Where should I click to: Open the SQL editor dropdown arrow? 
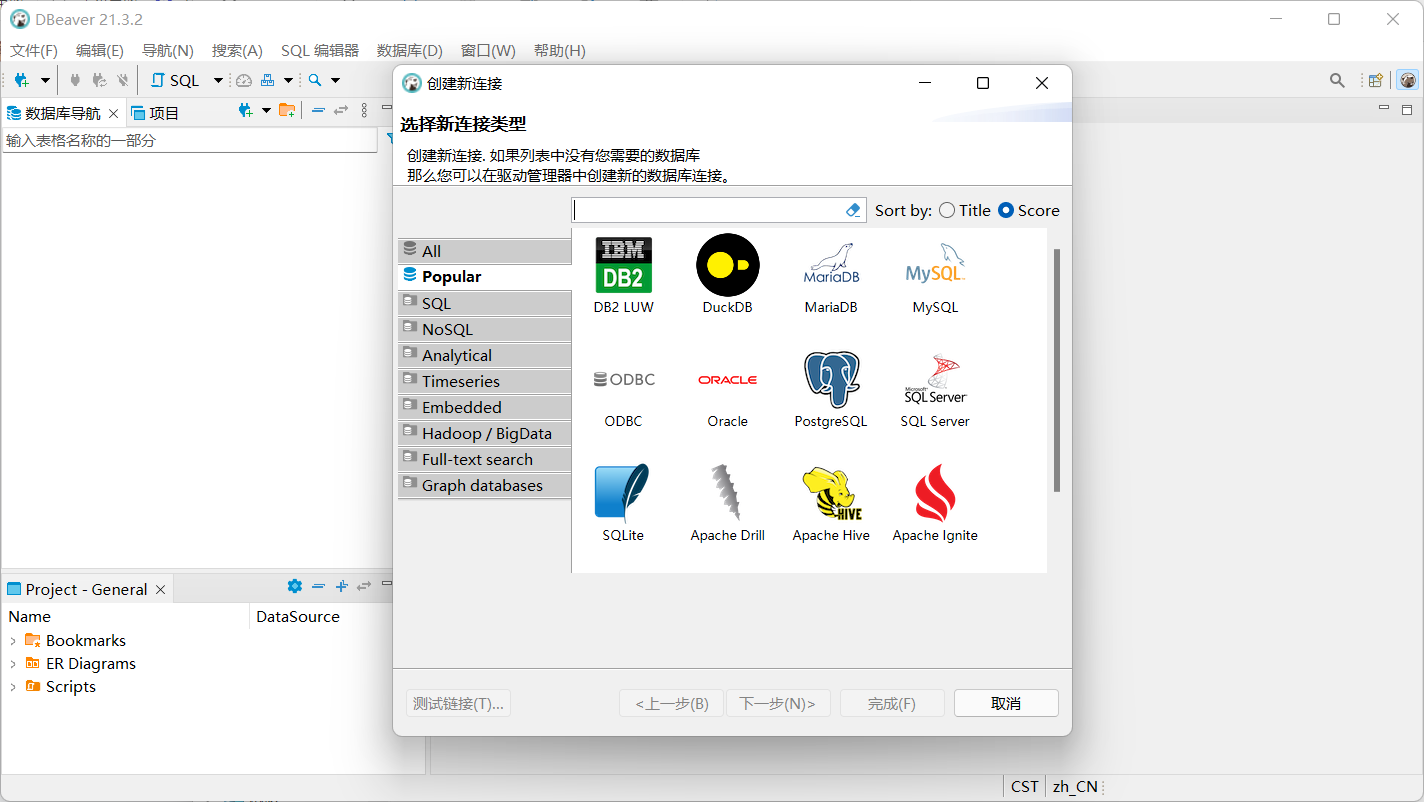pos(218,80)
